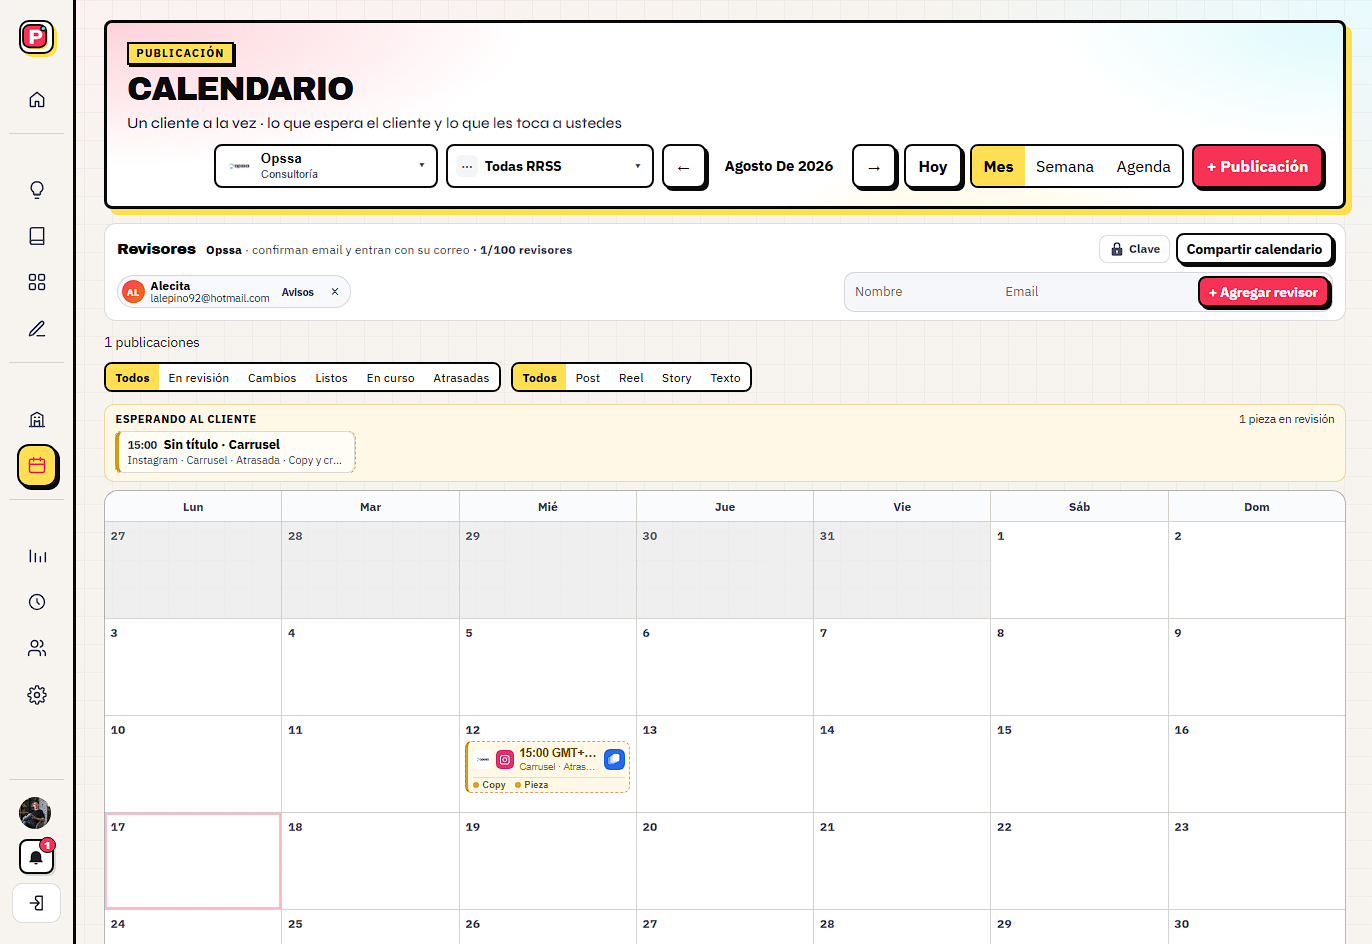Switch to the Agenda view
Viewport: 1372px width, 944px height.
tap(1144, 167)
